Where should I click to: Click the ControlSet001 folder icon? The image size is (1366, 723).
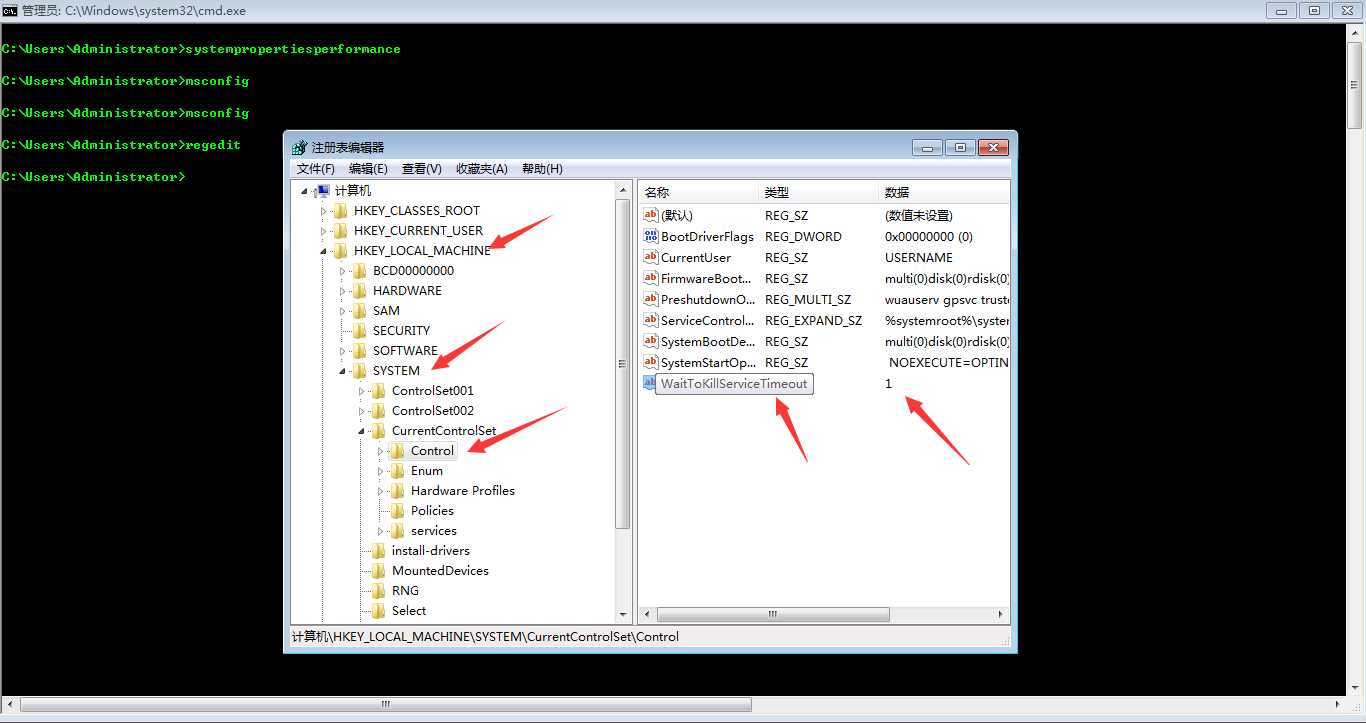[379, 390]
